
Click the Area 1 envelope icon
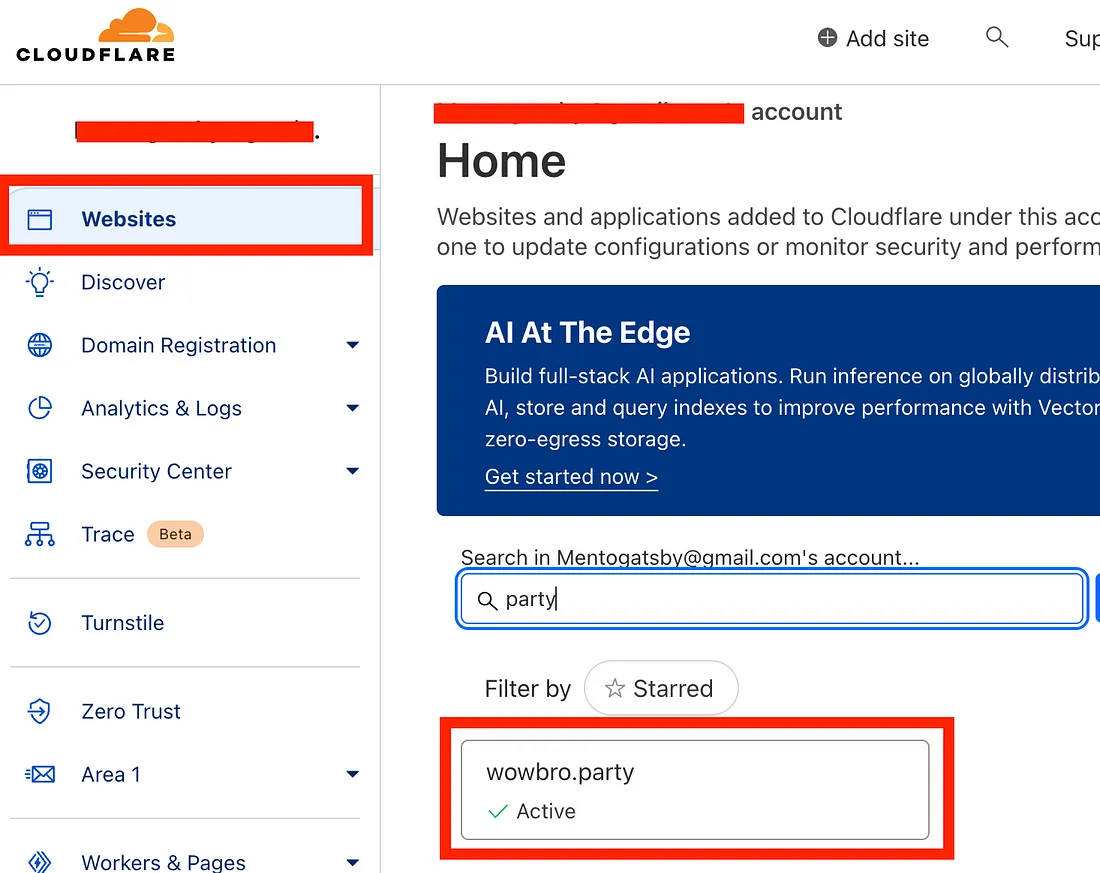click(40, 774)
